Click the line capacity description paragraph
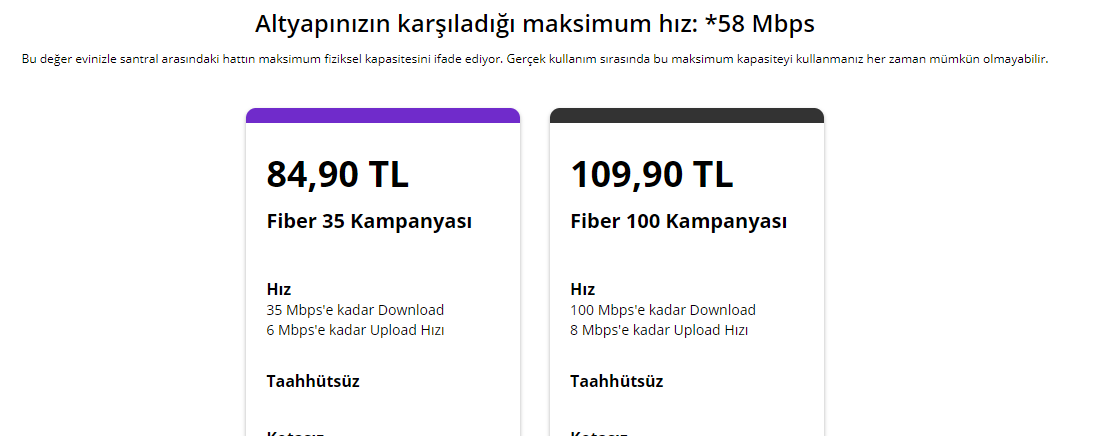 click(x=535, y=59)
